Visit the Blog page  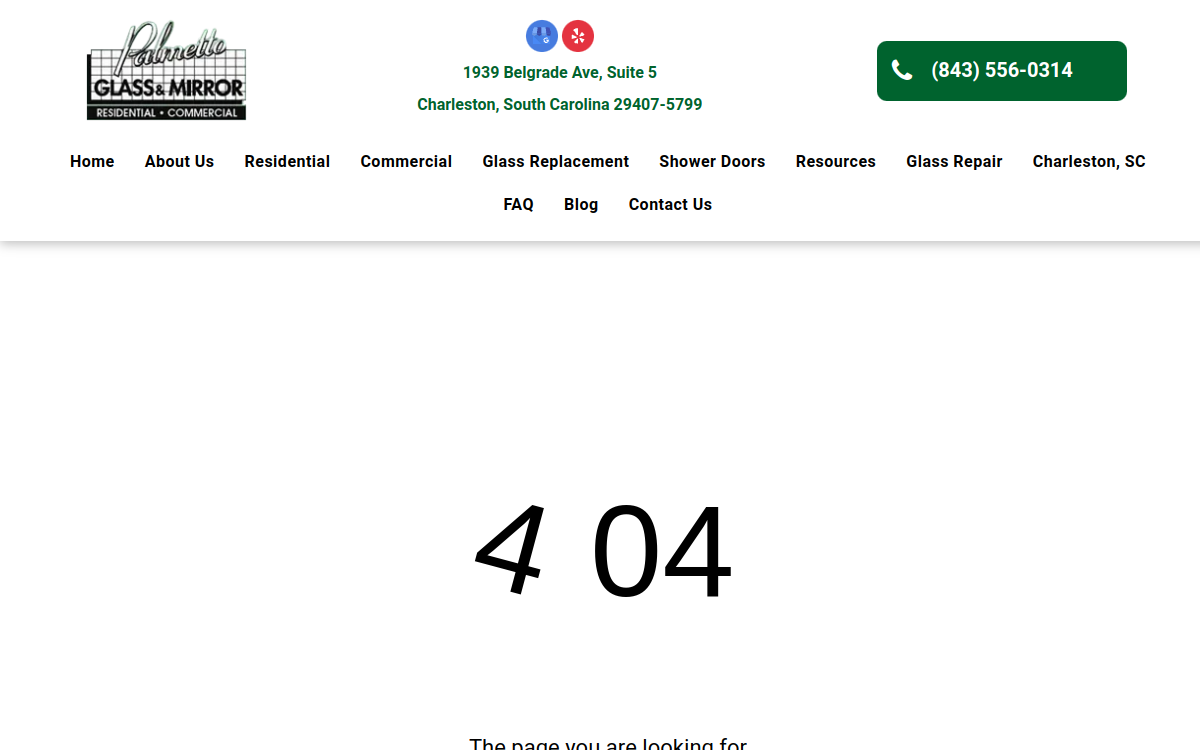pyautogui.click(x=581, y=204)
